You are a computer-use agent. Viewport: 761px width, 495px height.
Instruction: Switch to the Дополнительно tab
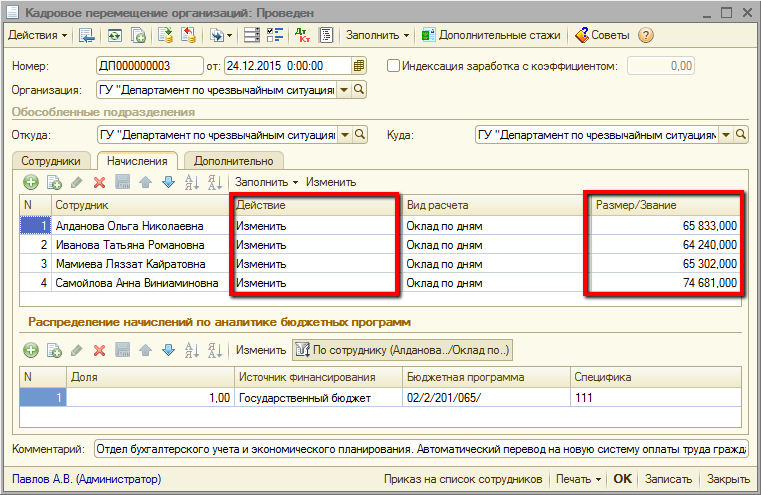point(233,160)
